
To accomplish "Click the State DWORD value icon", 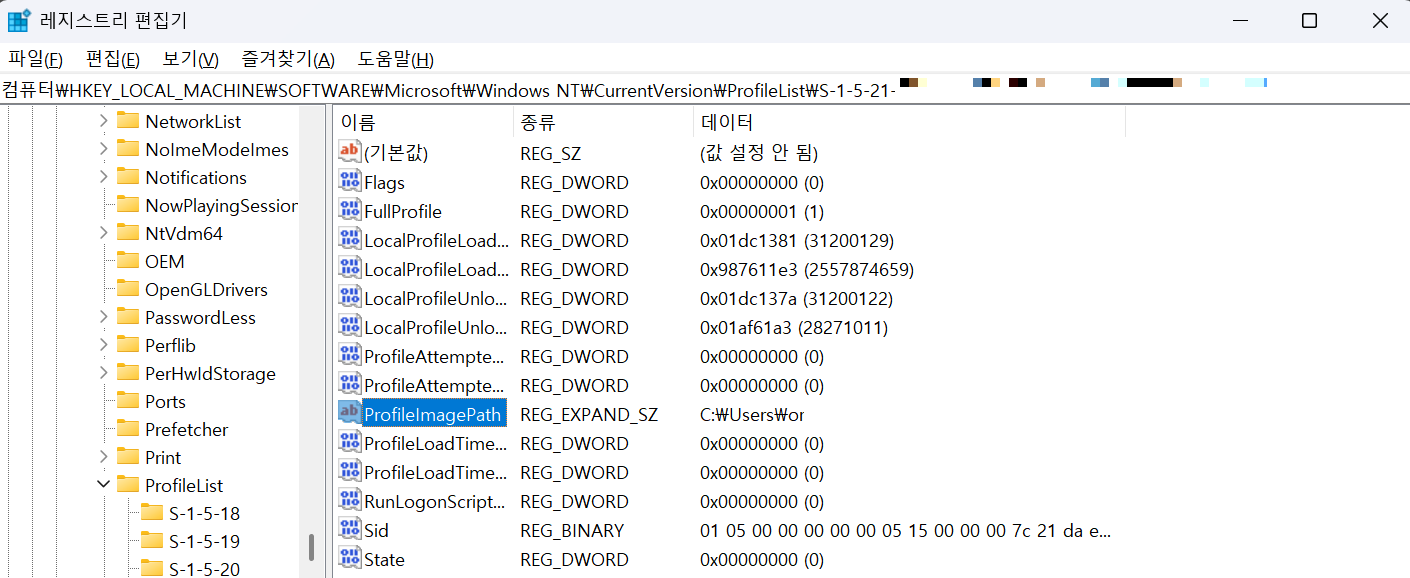I will point(349,558).
